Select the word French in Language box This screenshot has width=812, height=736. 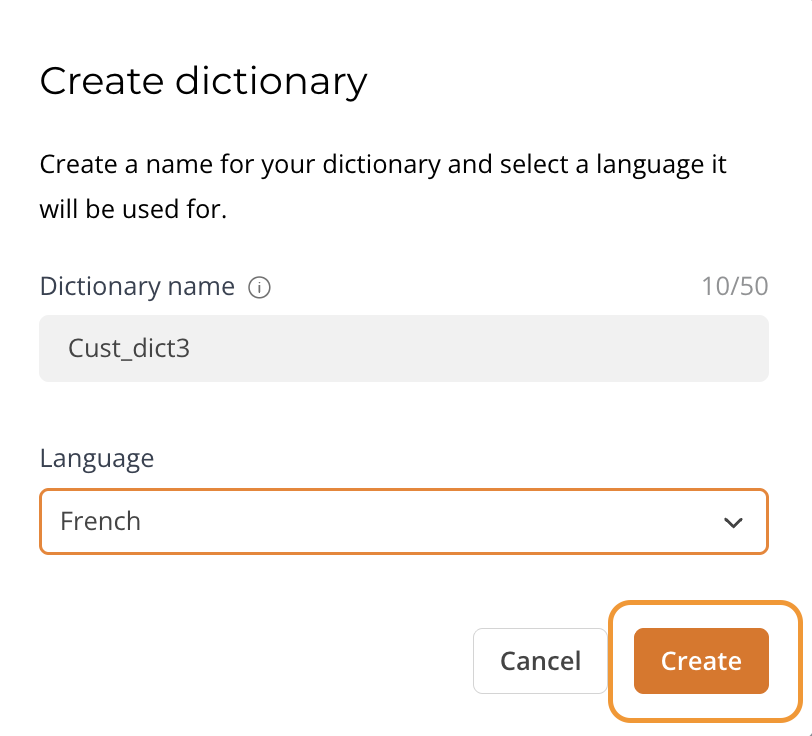[100, 521]
